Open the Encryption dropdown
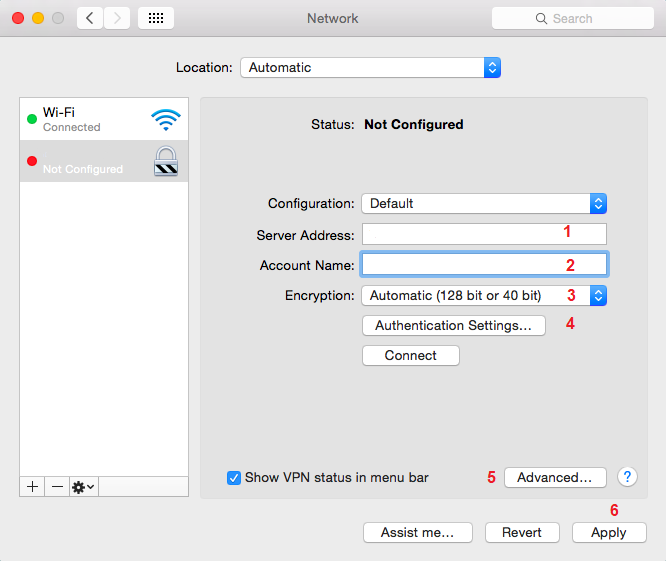The image size is (666, 561). click(484, 295)
